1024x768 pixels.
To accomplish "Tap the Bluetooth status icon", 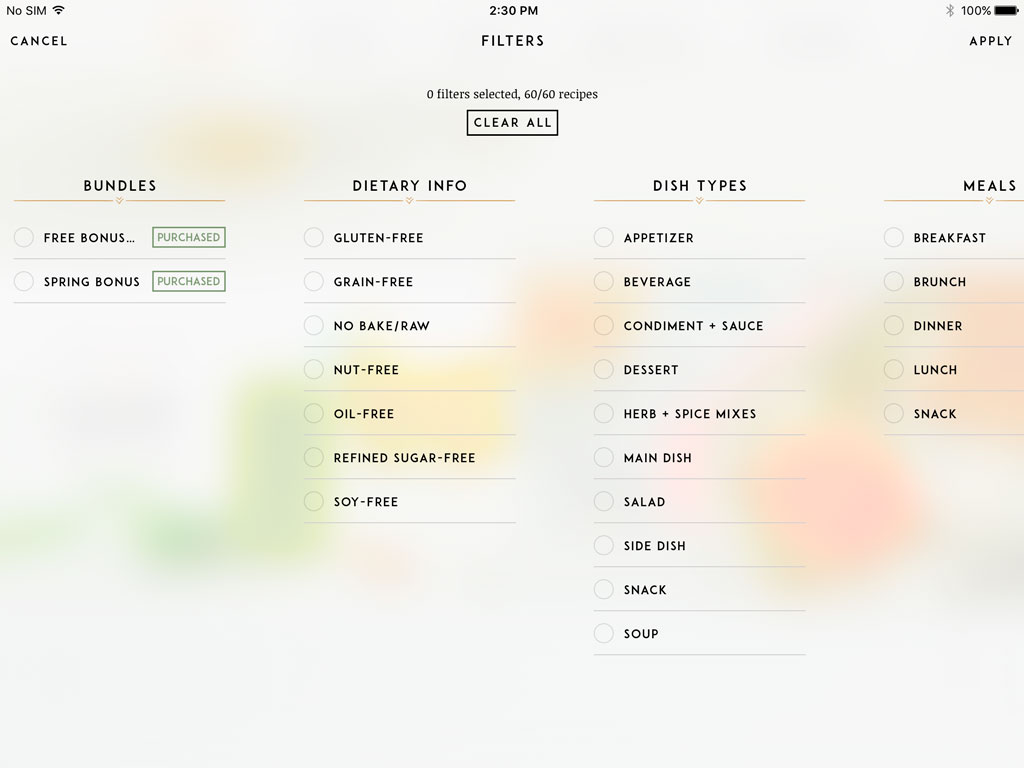I will (950, 10).
